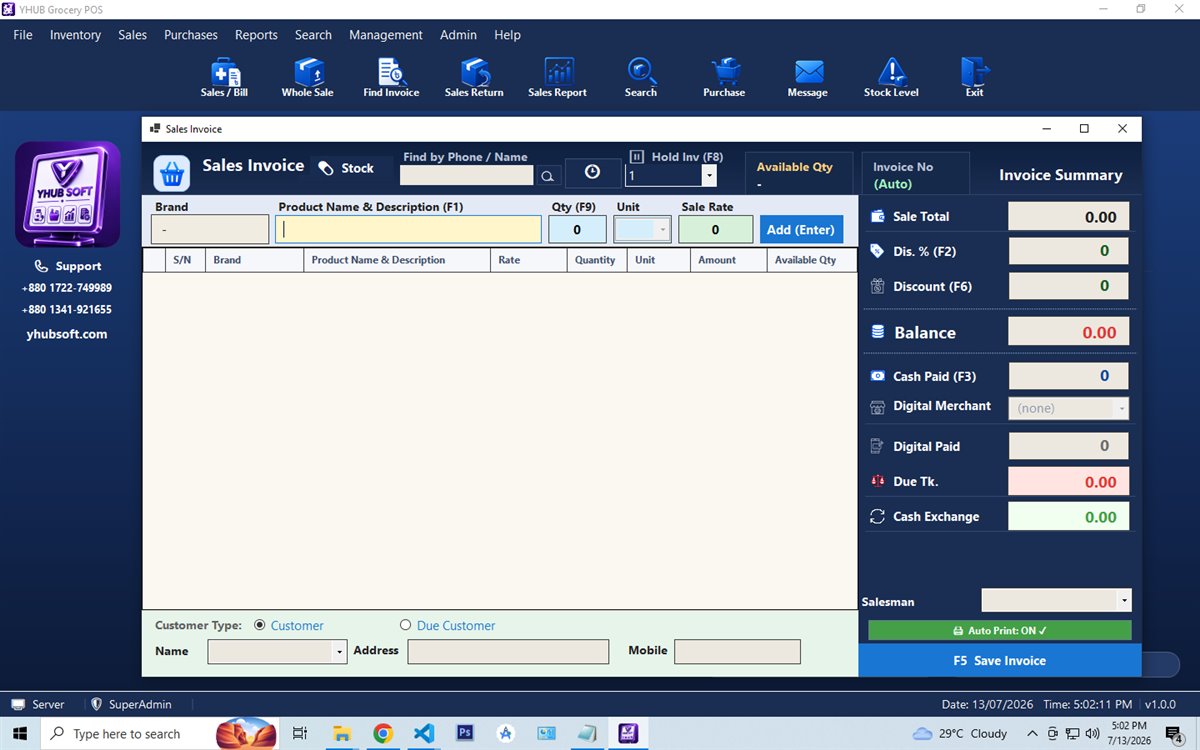Open Photoshop from the taskbar

(x=465, y=733)
